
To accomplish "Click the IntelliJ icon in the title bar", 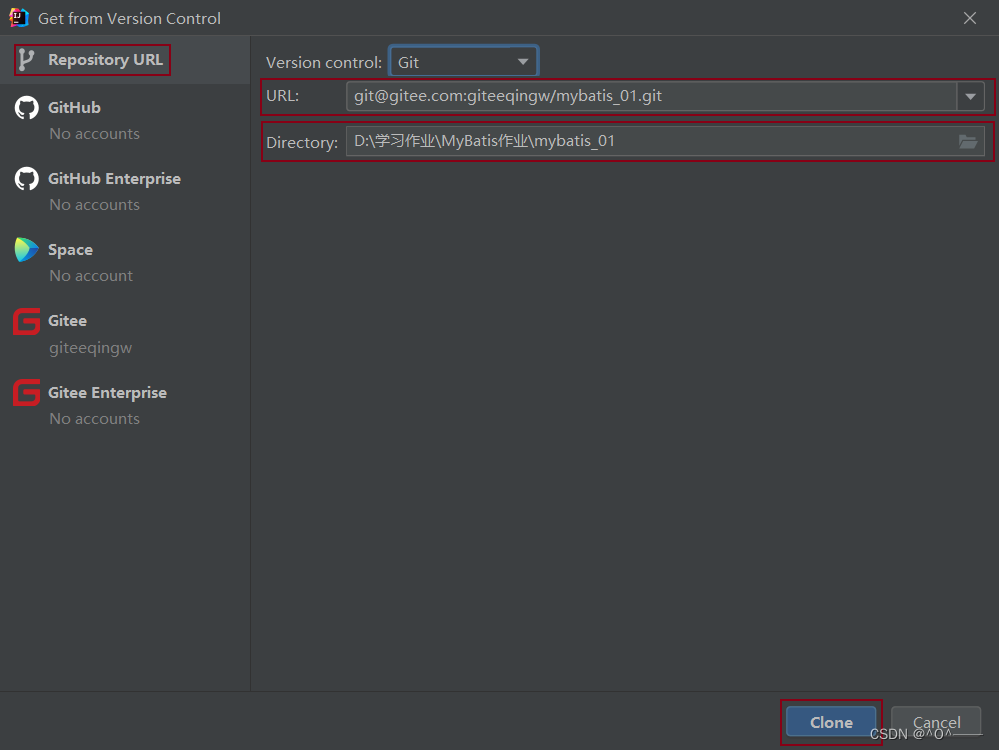I will pyautogui.click(x=19, y=18).
